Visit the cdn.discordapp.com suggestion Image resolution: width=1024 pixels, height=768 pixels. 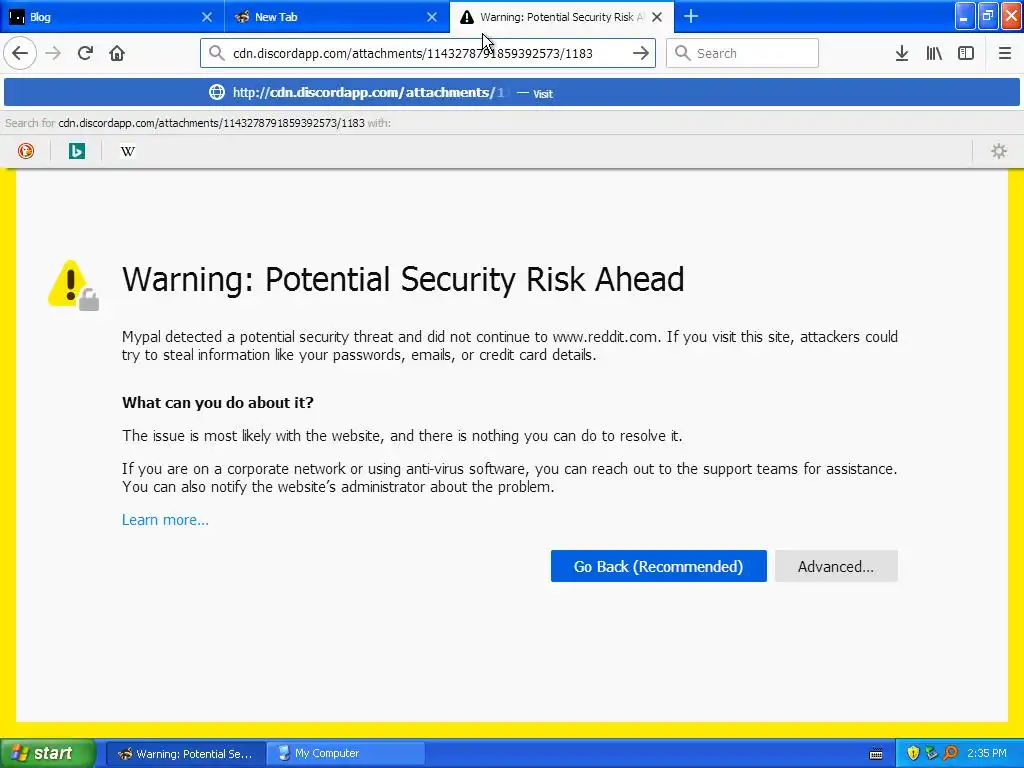pyautogui.click(x=512, y=93)
